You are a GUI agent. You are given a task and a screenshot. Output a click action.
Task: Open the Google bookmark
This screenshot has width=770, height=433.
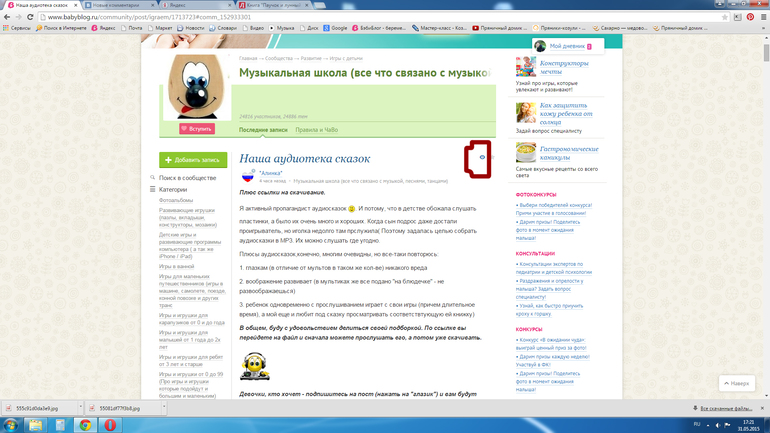[335, 28]
